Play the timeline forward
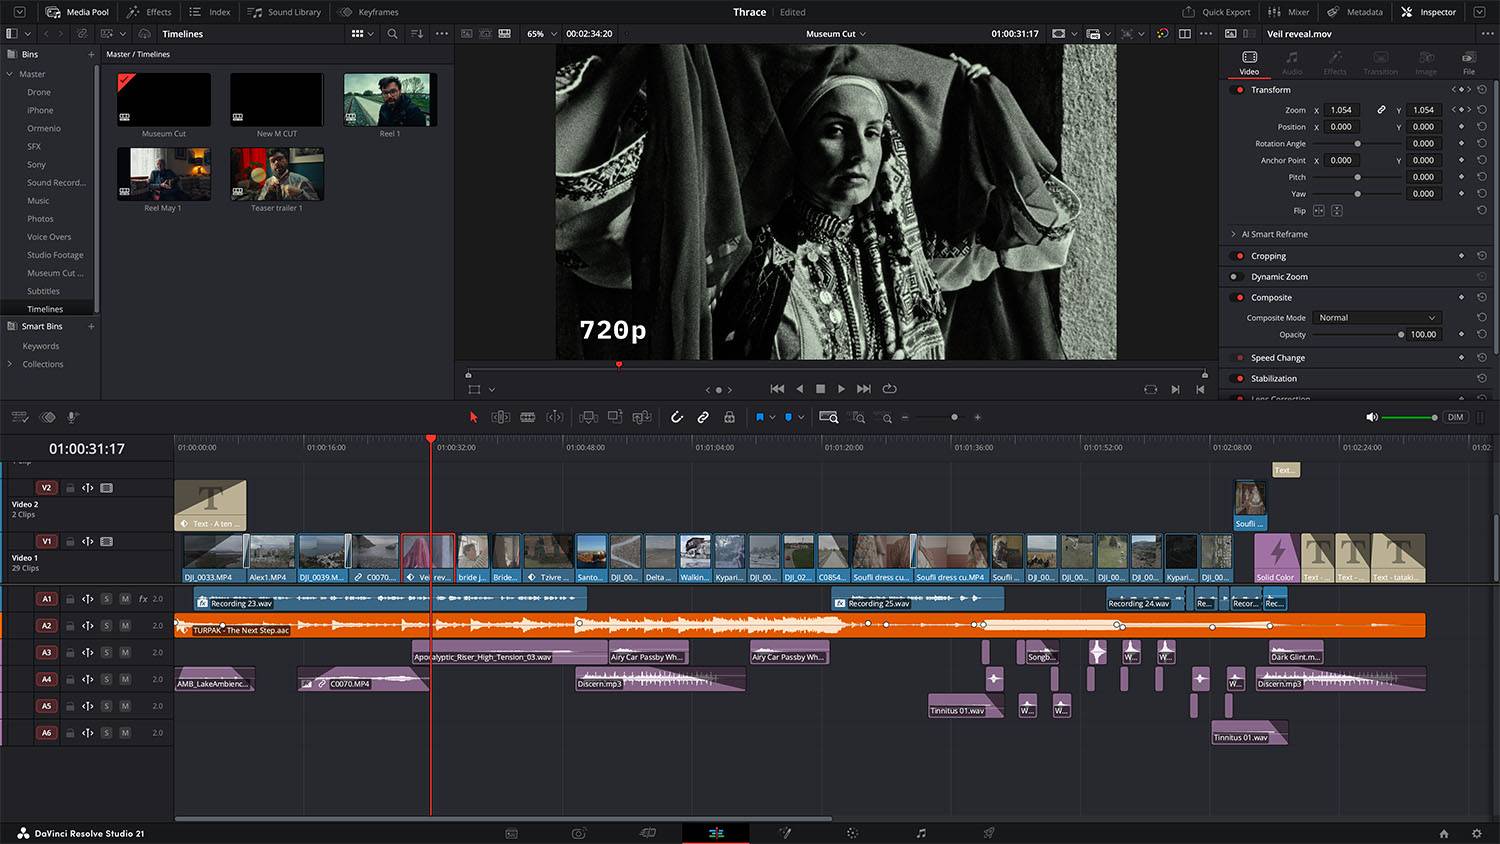 click(841, 389)
